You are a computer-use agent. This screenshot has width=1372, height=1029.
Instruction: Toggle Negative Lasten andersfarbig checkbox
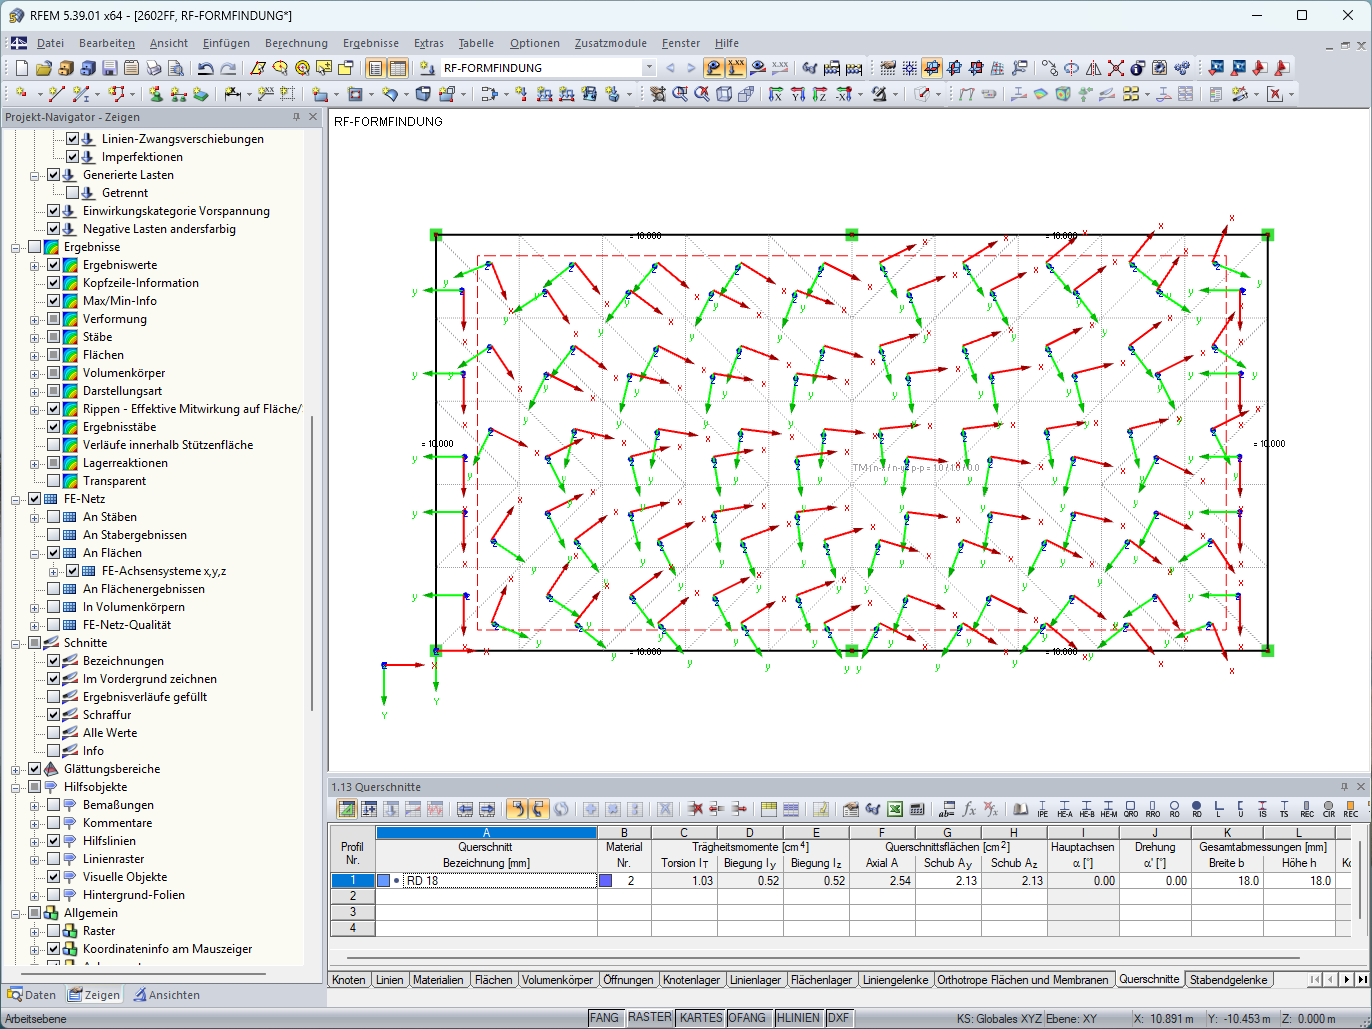[53, 229]
